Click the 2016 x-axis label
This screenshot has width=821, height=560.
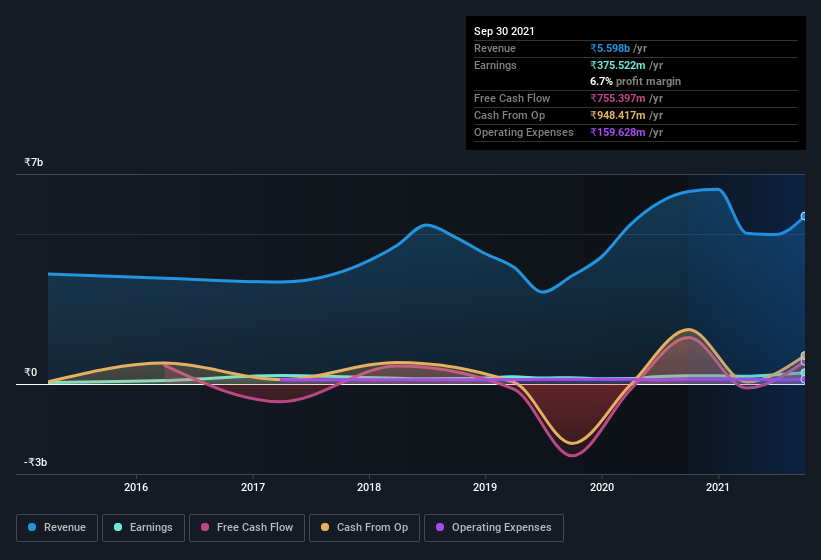[x=136, y=487]
